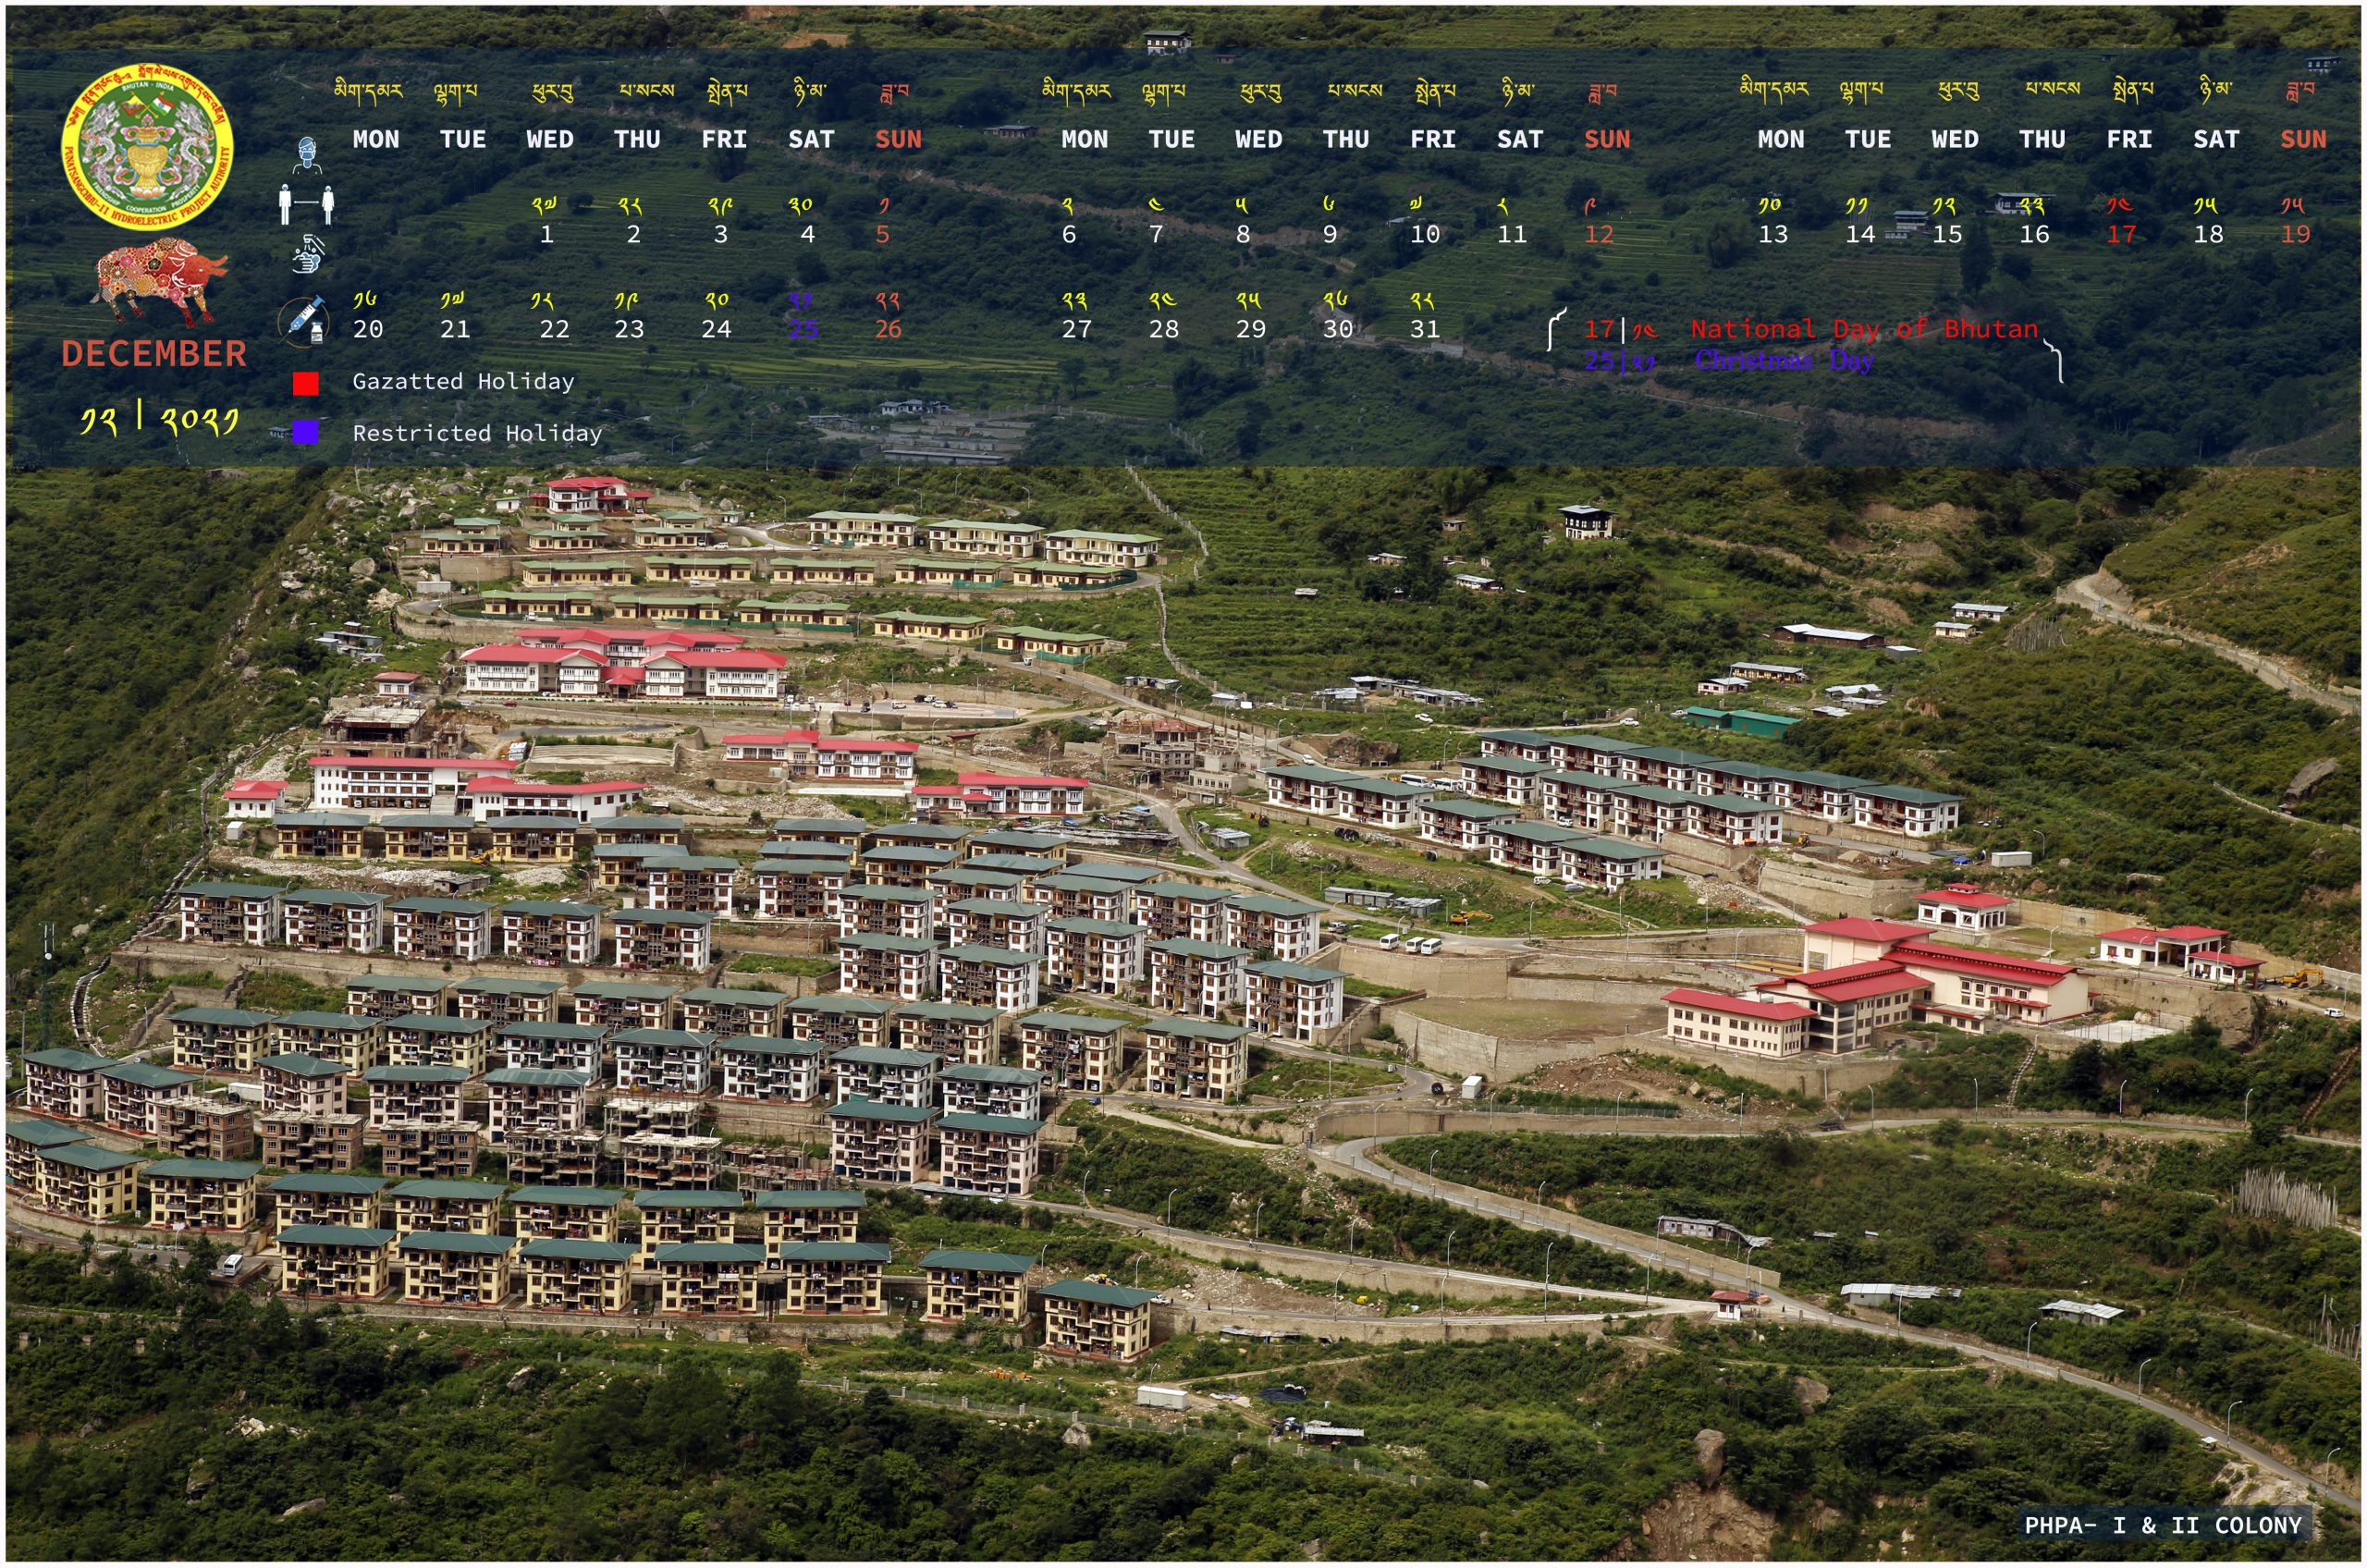Click the first red SUN header
This screenshot has height=1568, width=2367.
click(898, 140)
